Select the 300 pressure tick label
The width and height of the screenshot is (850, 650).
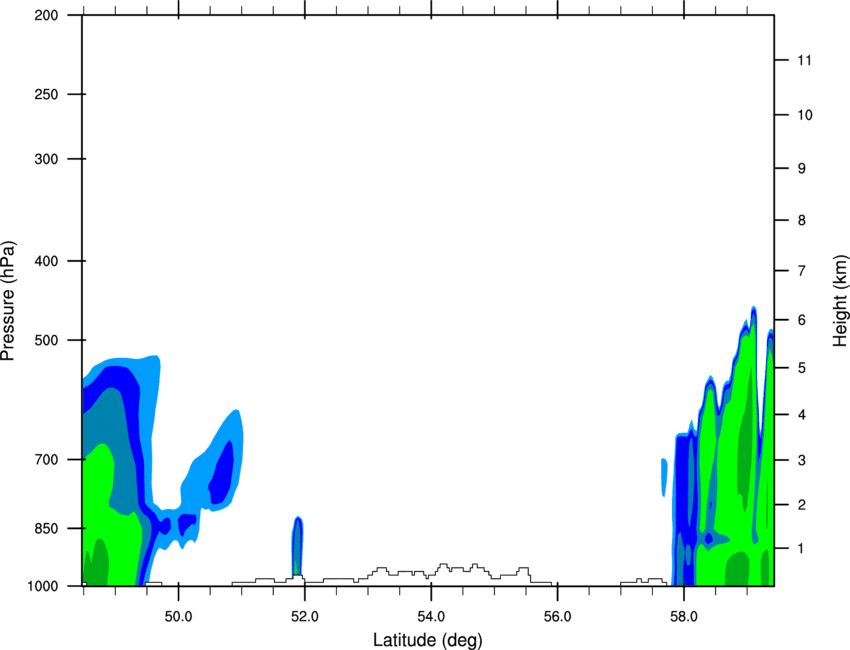pos(47,159)
